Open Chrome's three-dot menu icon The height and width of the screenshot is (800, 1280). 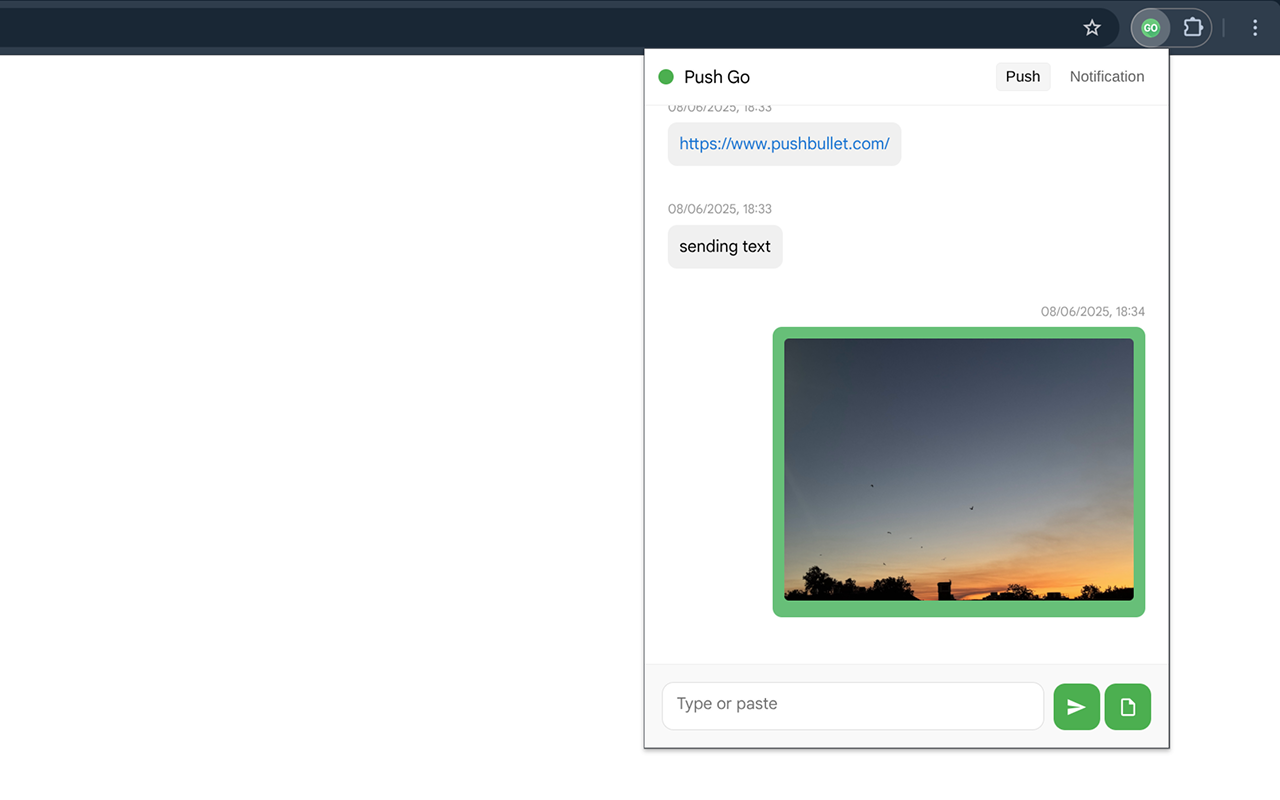1254,27
